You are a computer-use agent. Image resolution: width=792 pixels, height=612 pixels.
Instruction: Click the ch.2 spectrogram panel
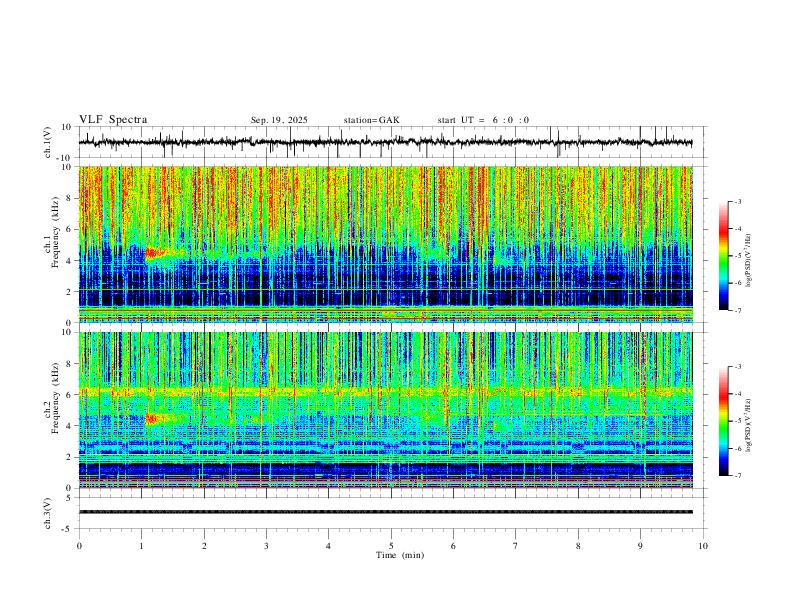(x=385, y=410)
